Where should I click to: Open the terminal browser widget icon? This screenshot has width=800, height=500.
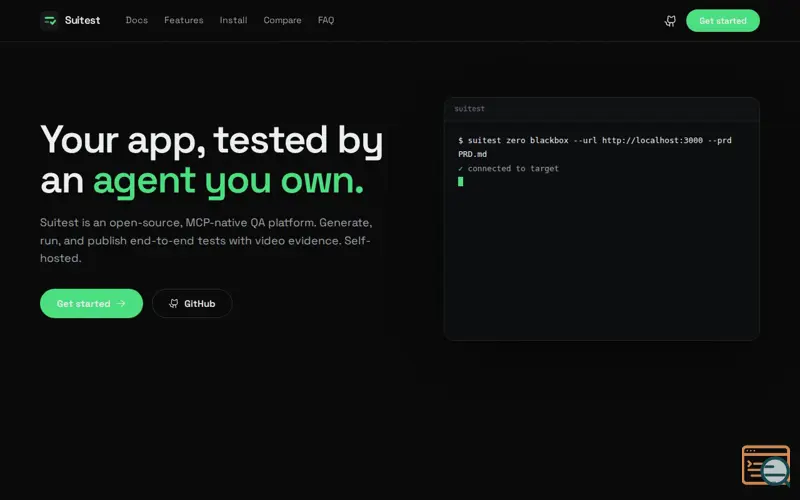[x=766, y=465]
